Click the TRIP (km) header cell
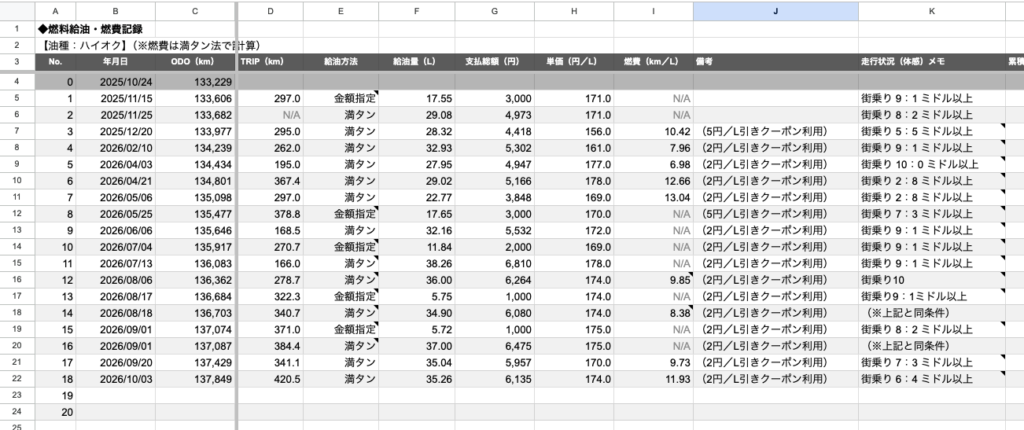The height and width of the screenshot is (430, 1024). click(270, 61)
